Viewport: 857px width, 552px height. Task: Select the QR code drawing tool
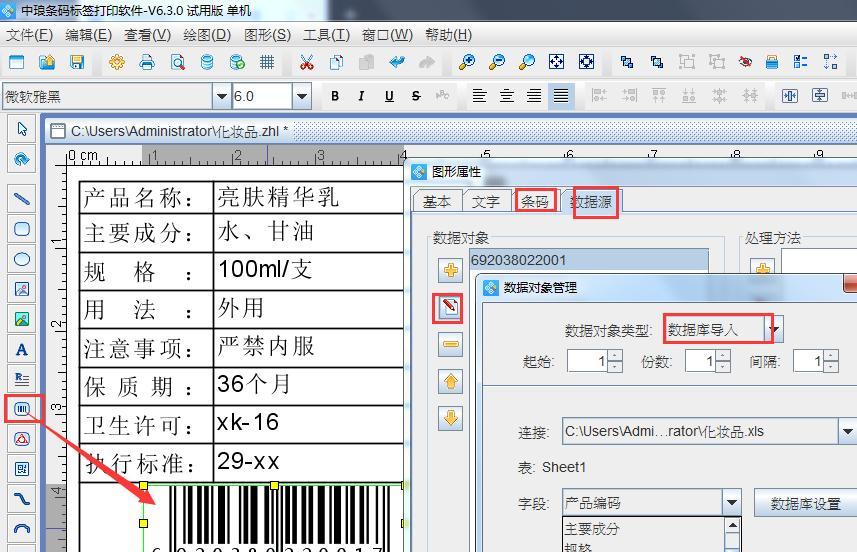pyautogui.click(x=22, y=469)
